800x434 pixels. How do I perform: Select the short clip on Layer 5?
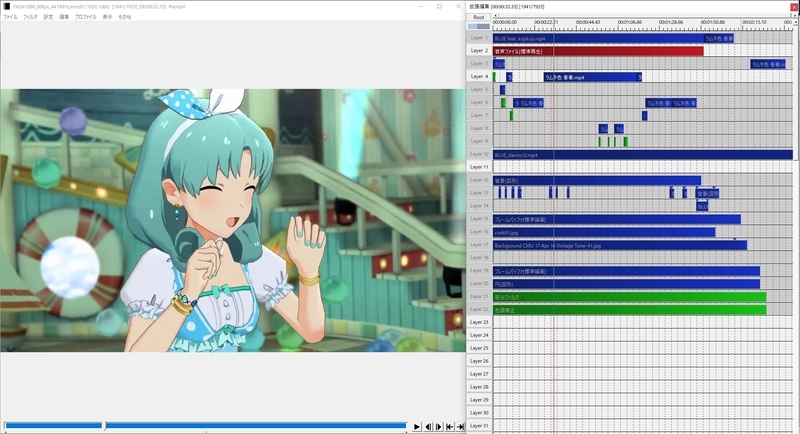[503, 90]
